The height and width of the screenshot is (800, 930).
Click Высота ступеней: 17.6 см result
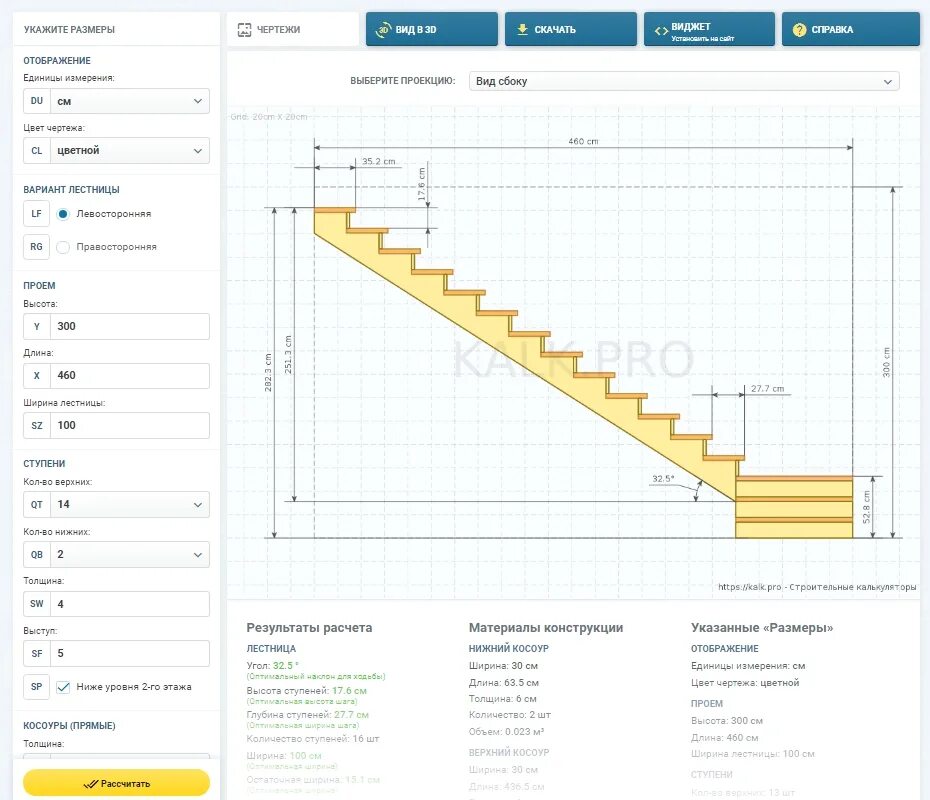point(307,691)
